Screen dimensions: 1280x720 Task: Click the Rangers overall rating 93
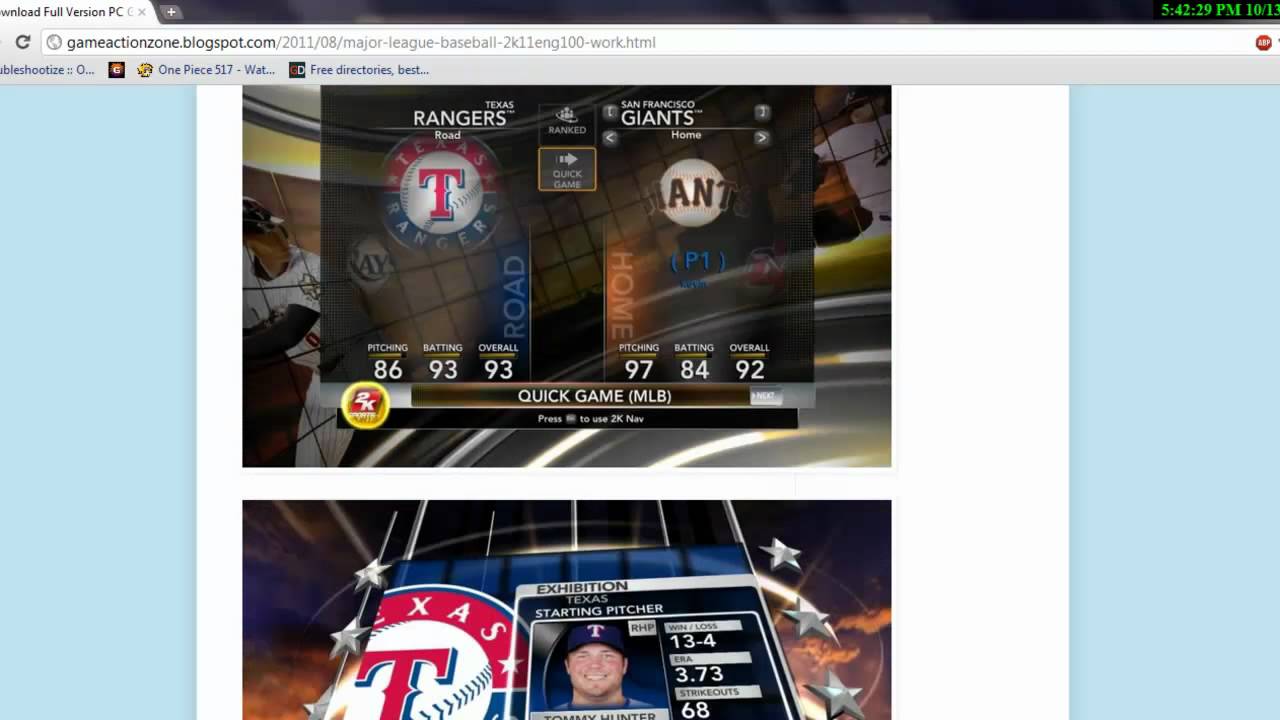(x=498, y=369)
